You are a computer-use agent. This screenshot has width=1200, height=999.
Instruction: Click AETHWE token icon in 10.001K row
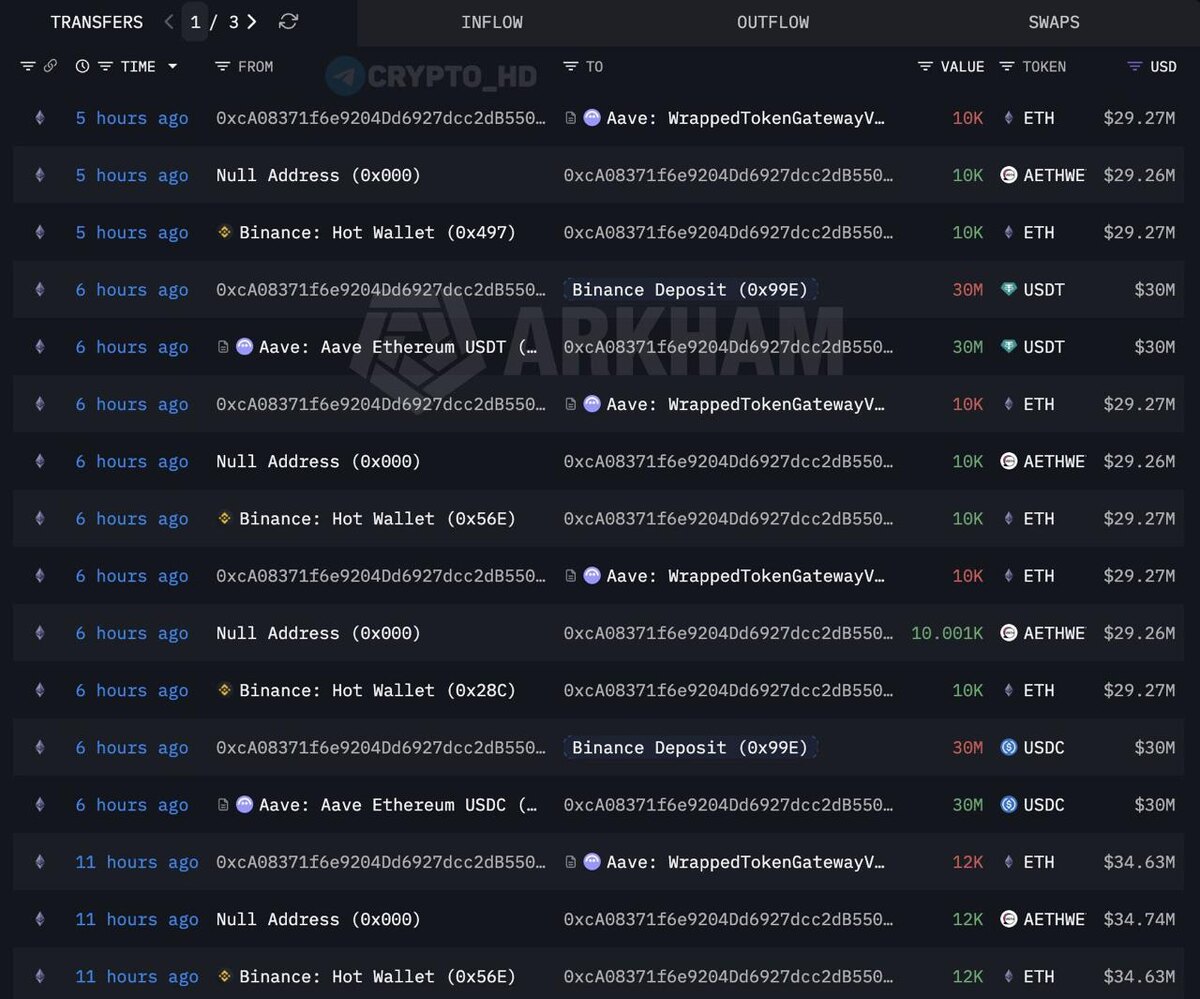click(x=1009, y=634)
